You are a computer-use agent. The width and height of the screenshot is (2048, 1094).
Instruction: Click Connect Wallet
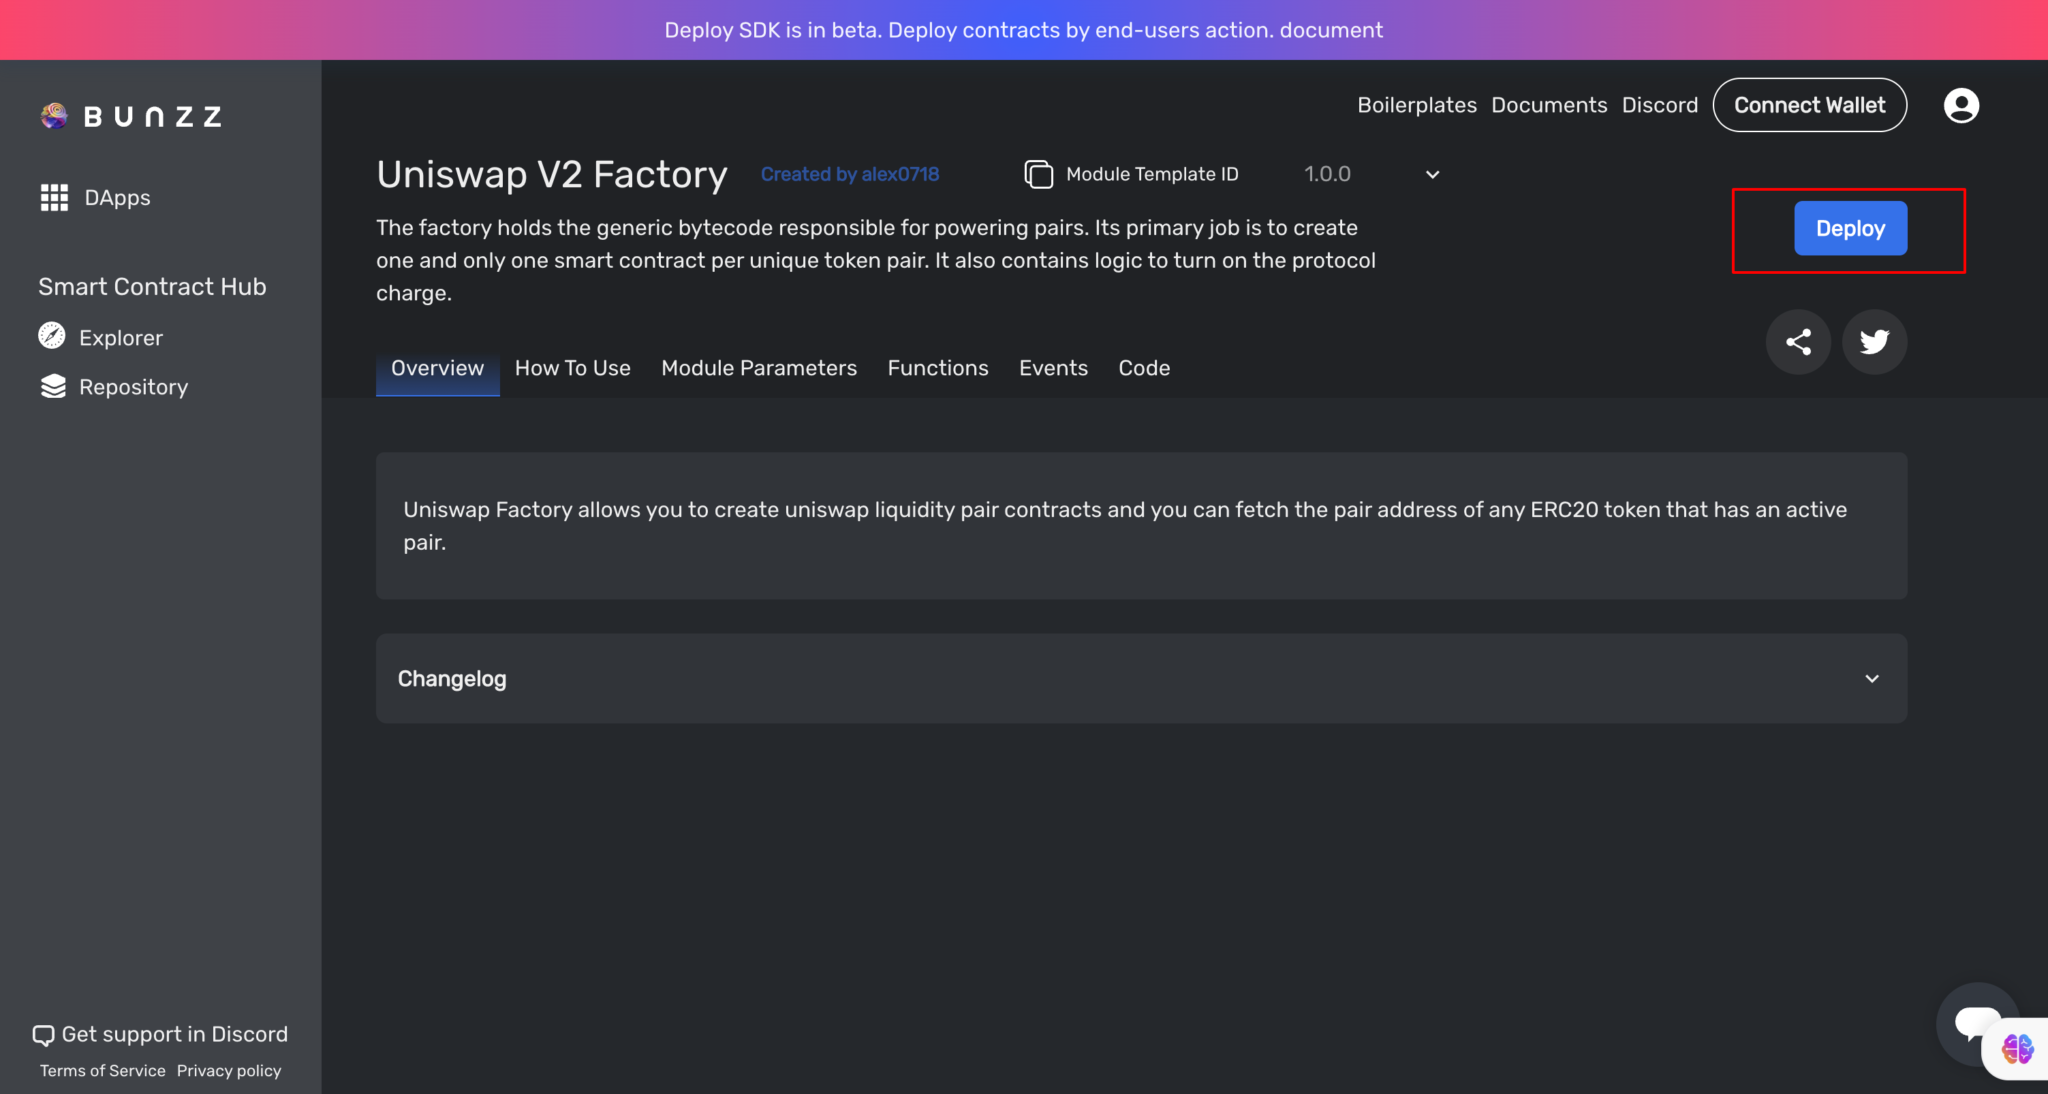(1810, 105)
